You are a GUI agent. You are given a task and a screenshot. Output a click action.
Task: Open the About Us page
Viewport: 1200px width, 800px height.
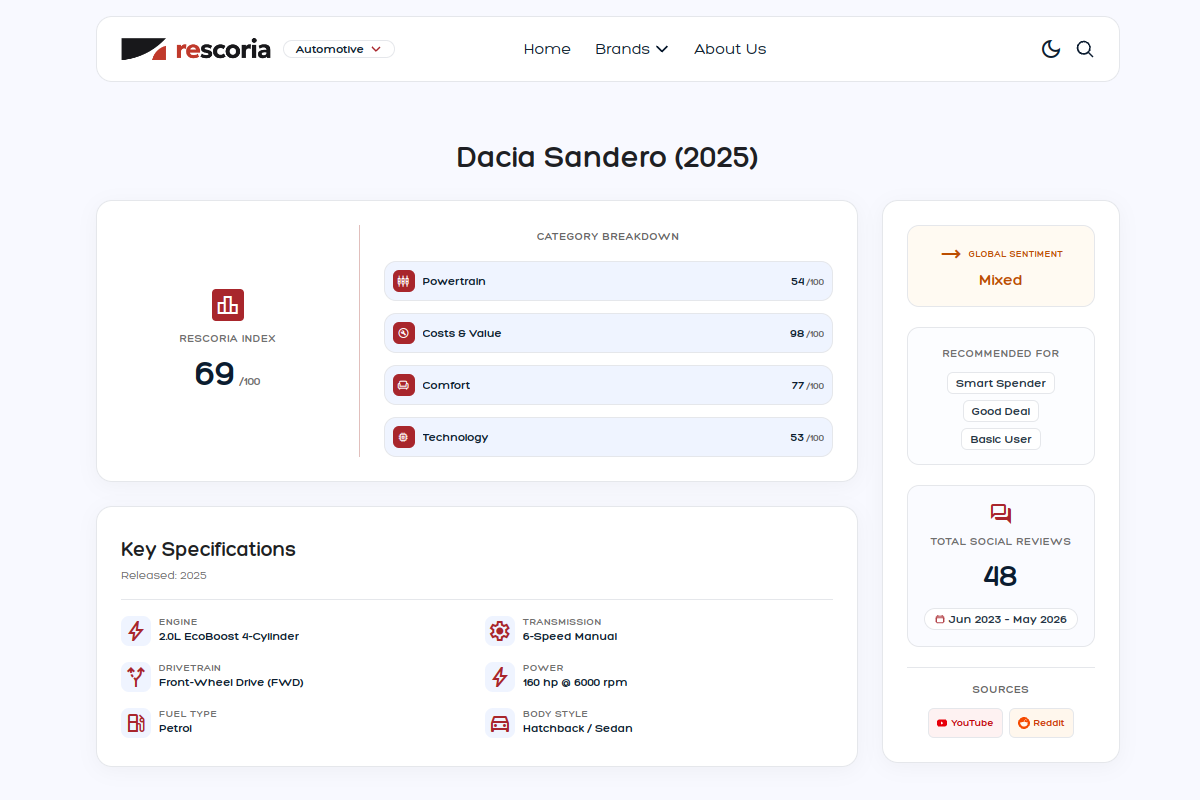[730, 49]
